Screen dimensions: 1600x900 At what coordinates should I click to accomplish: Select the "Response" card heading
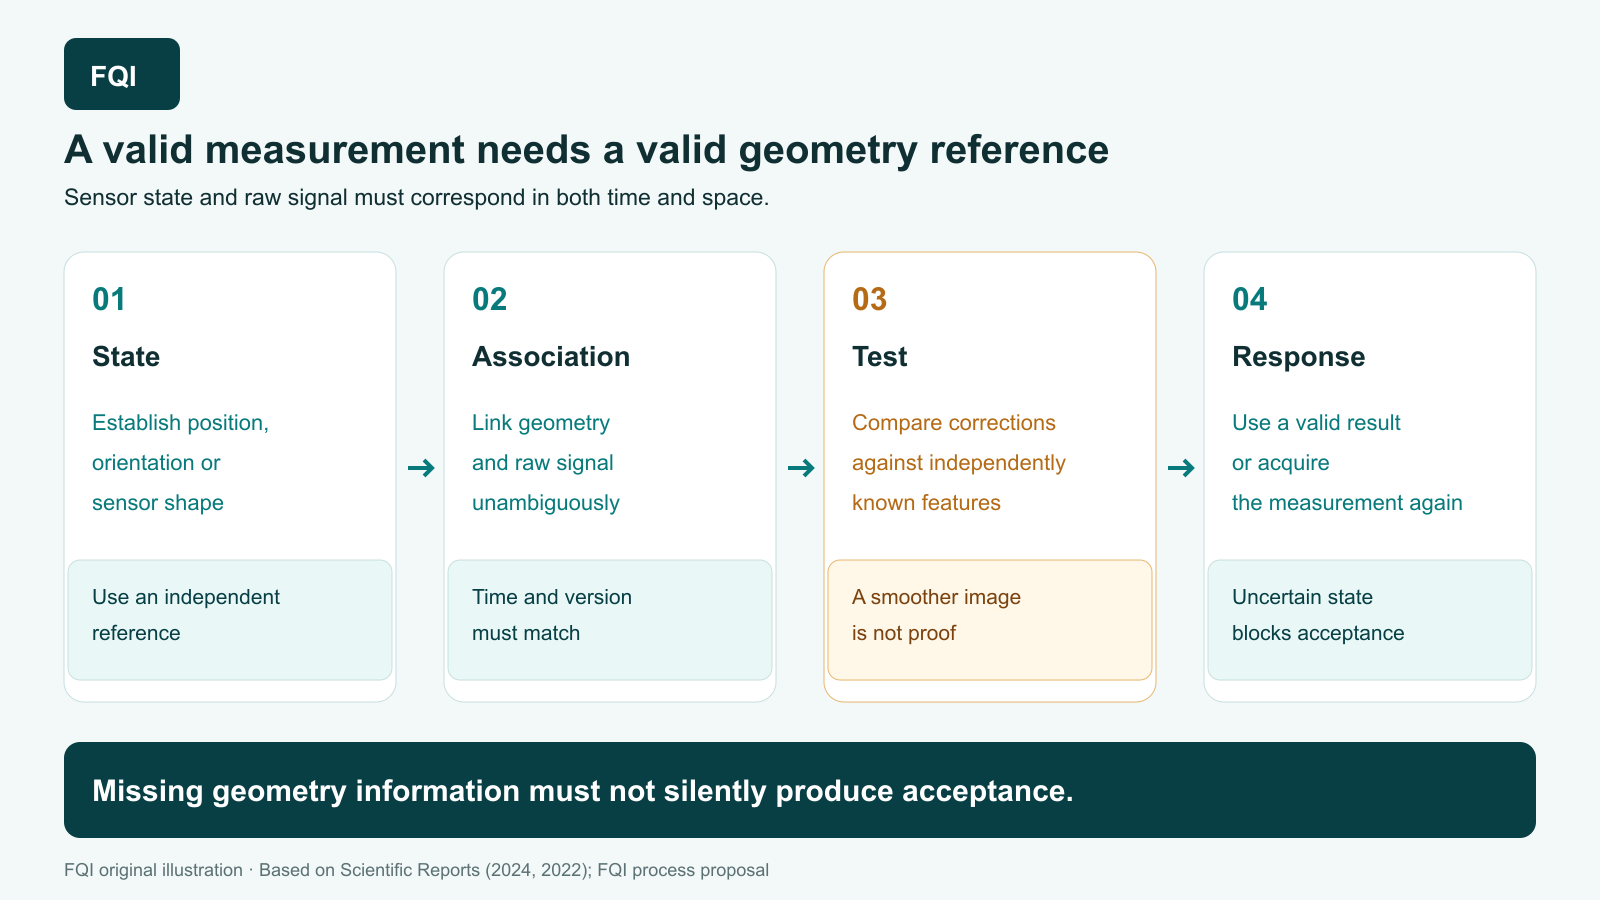point(1298,357)
